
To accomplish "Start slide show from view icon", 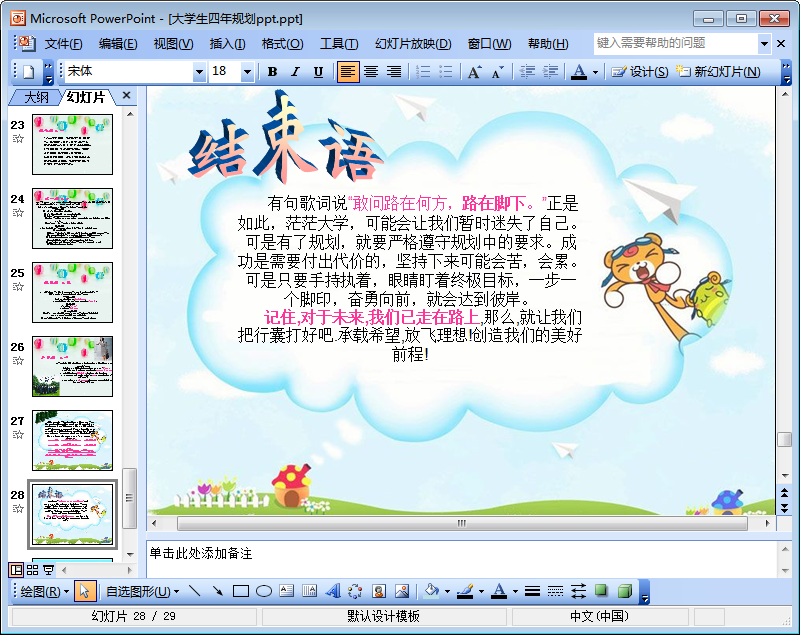I will [48, 570].
